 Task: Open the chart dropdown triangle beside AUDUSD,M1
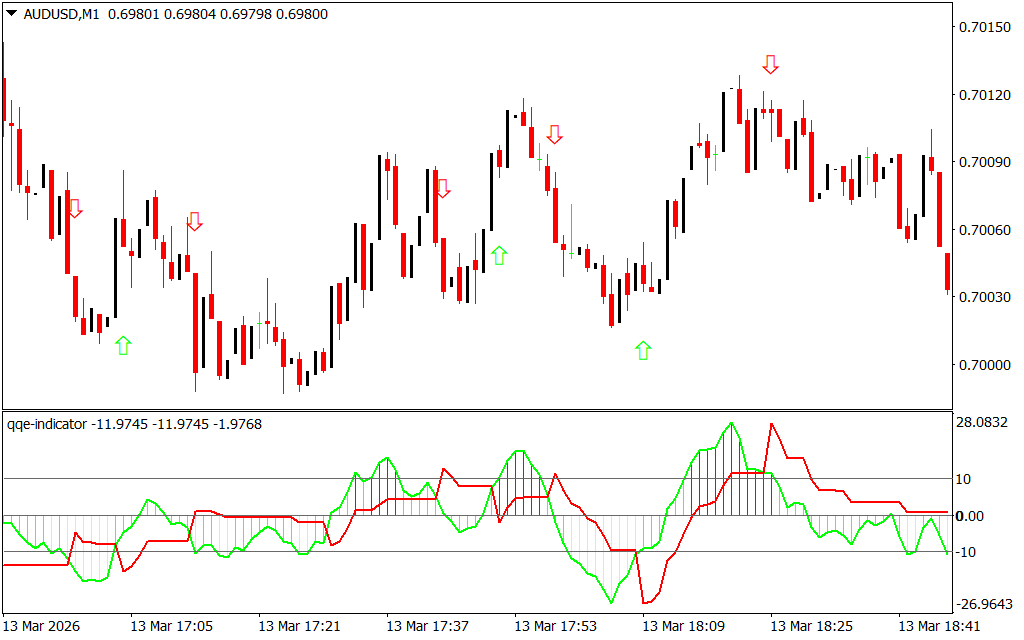tap(11, 14)
